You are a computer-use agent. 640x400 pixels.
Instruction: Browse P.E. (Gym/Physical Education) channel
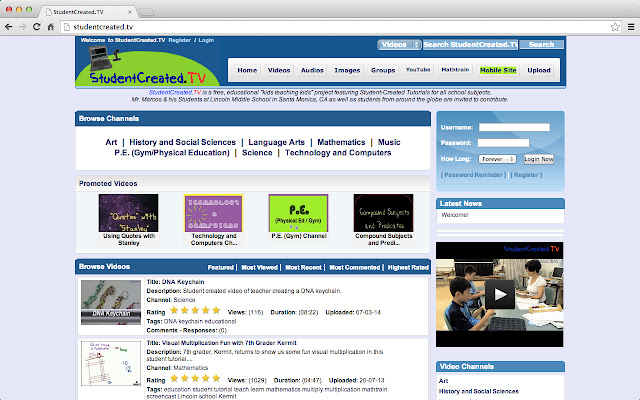point(172,153)
